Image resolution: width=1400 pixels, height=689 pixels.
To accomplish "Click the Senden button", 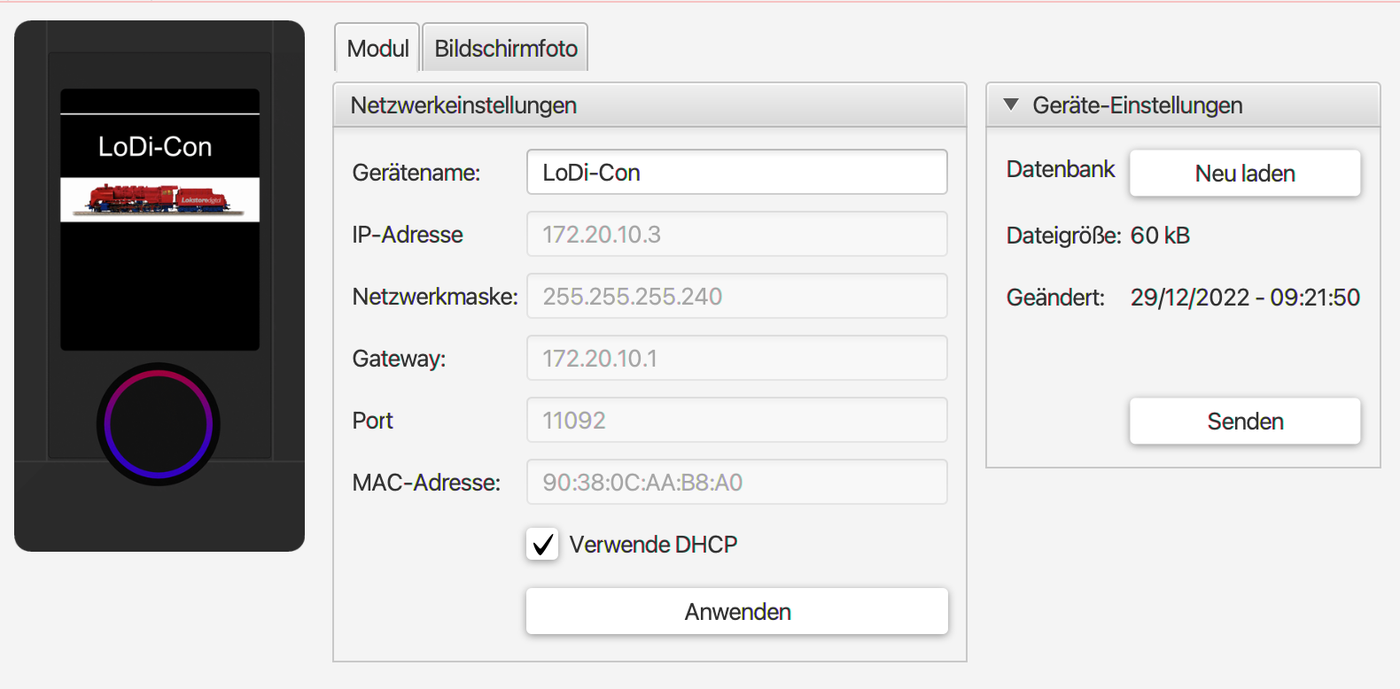I will (x=1245, y=421).
